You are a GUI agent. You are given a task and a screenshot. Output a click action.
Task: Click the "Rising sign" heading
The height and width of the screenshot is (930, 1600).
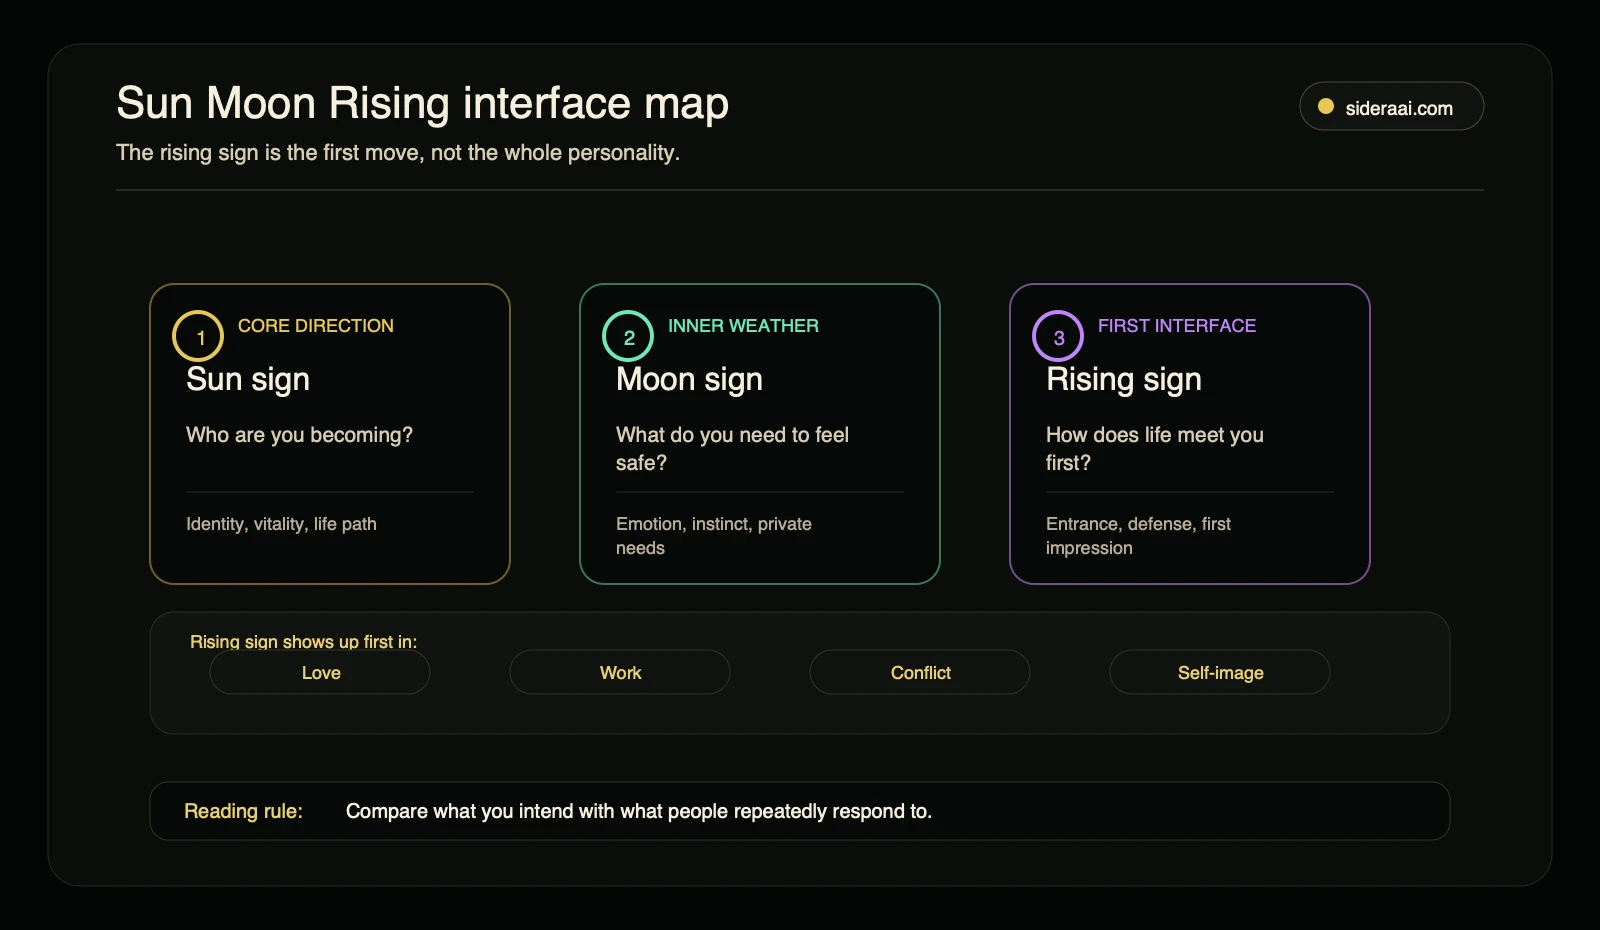[1124, 380]
